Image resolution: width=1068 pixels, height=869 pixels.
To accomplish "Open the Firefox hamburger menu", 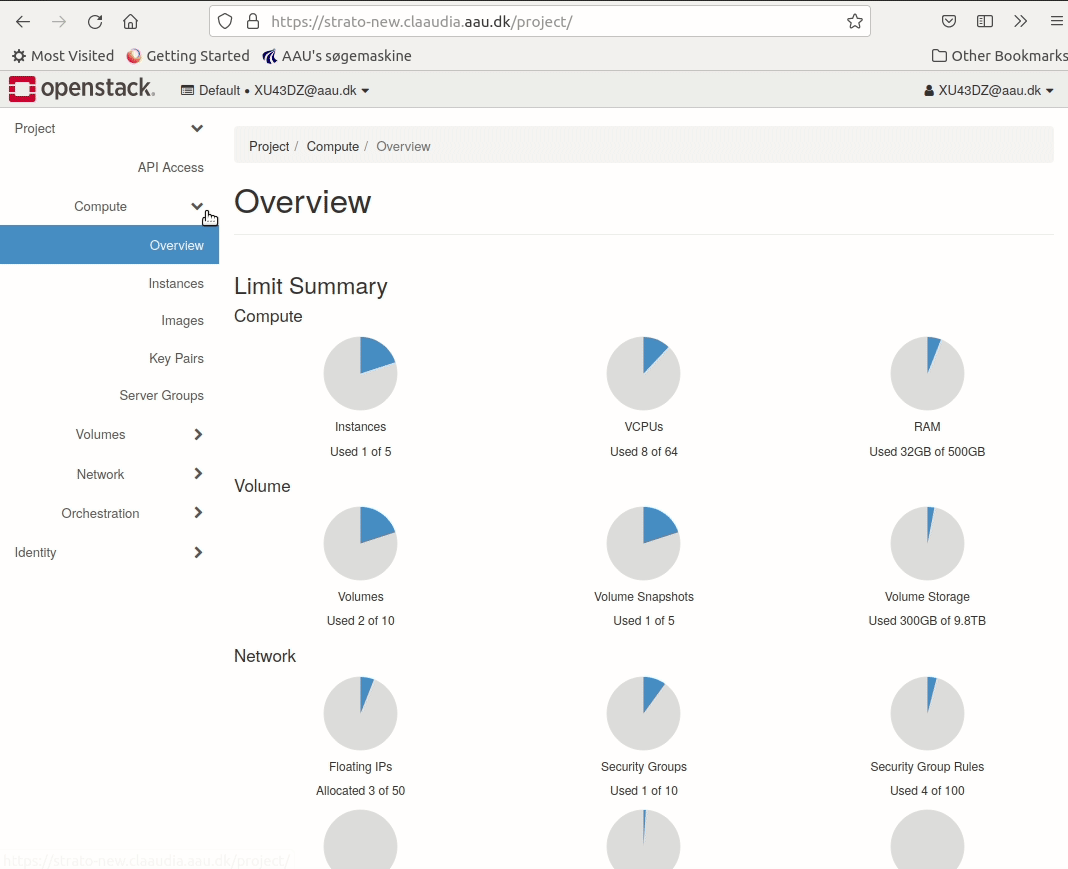I will [x=1056, y=21].
